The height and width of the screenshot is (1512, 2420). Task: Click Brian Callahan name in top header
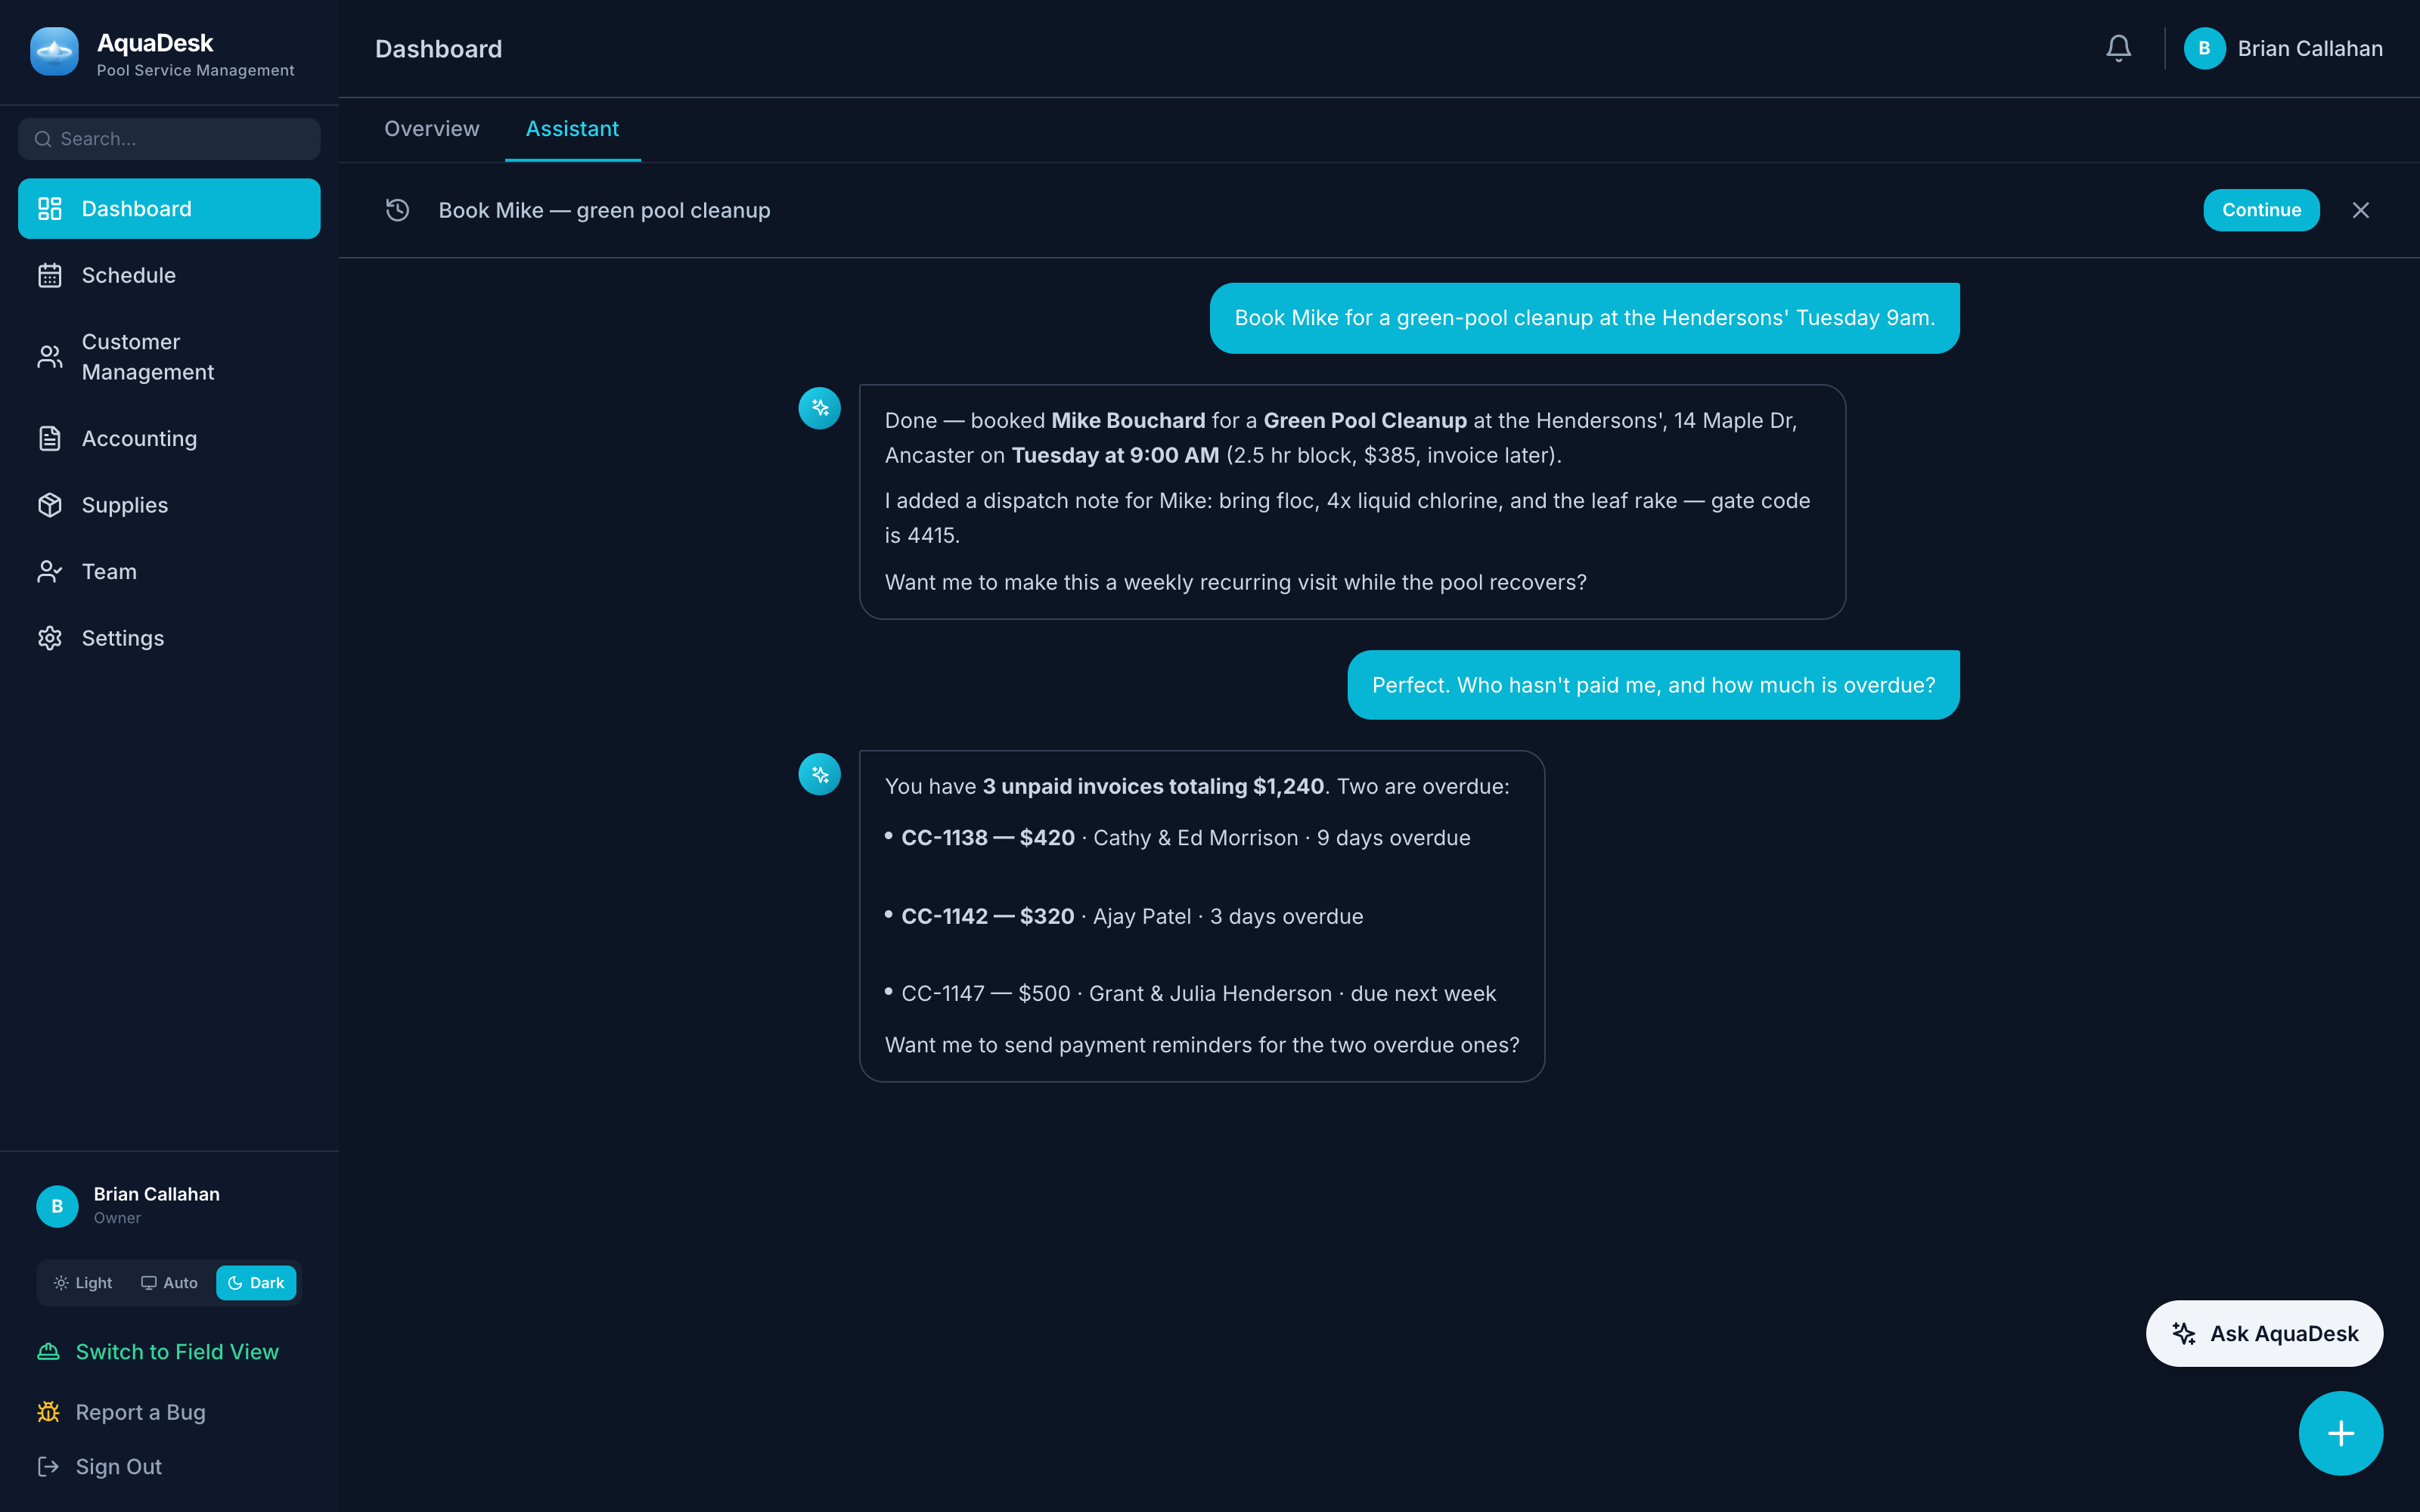[2310, 48]
